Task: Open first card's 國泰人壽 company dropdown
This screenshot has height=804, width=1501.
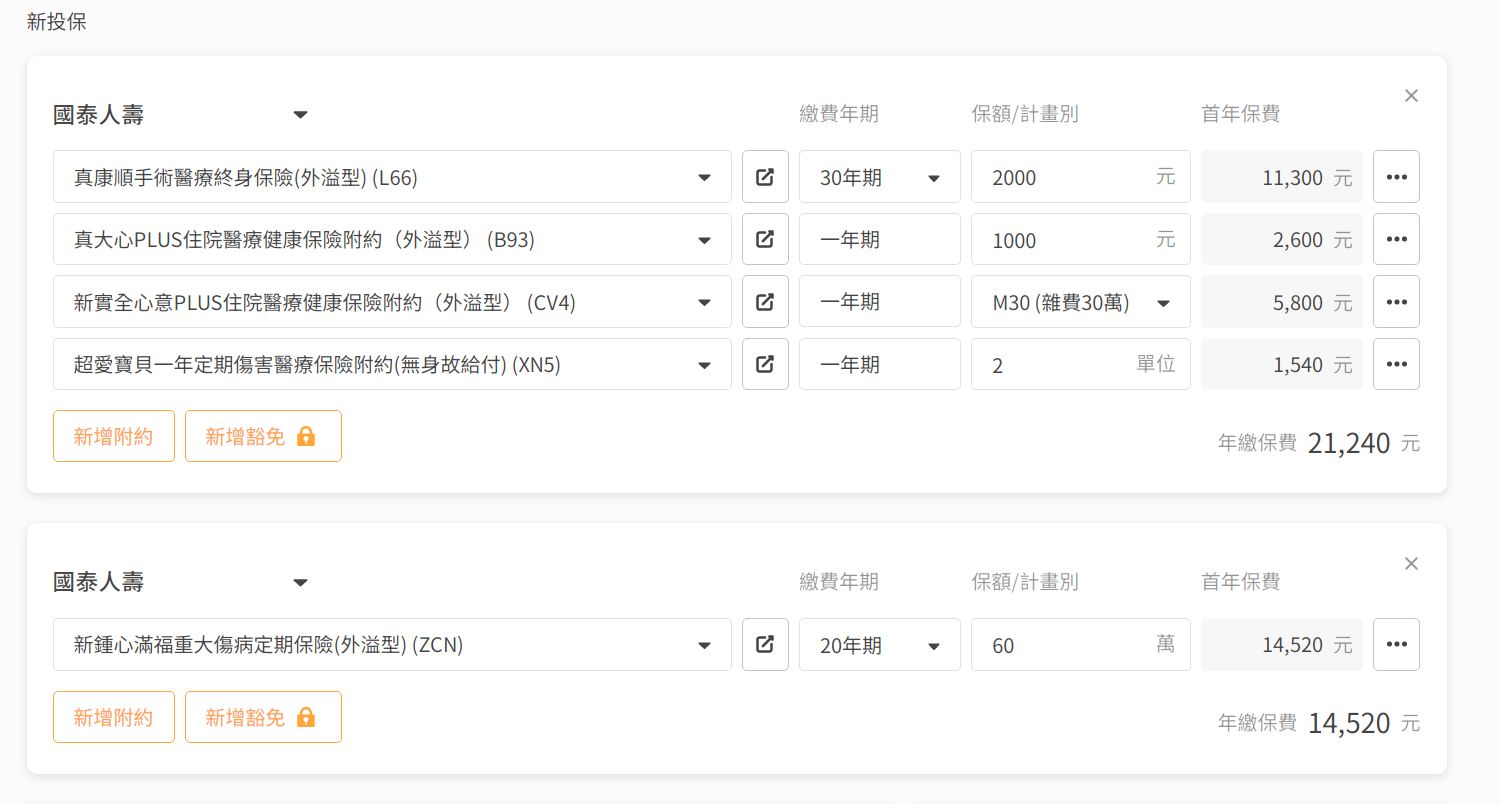Action: [x=181, y=115]
